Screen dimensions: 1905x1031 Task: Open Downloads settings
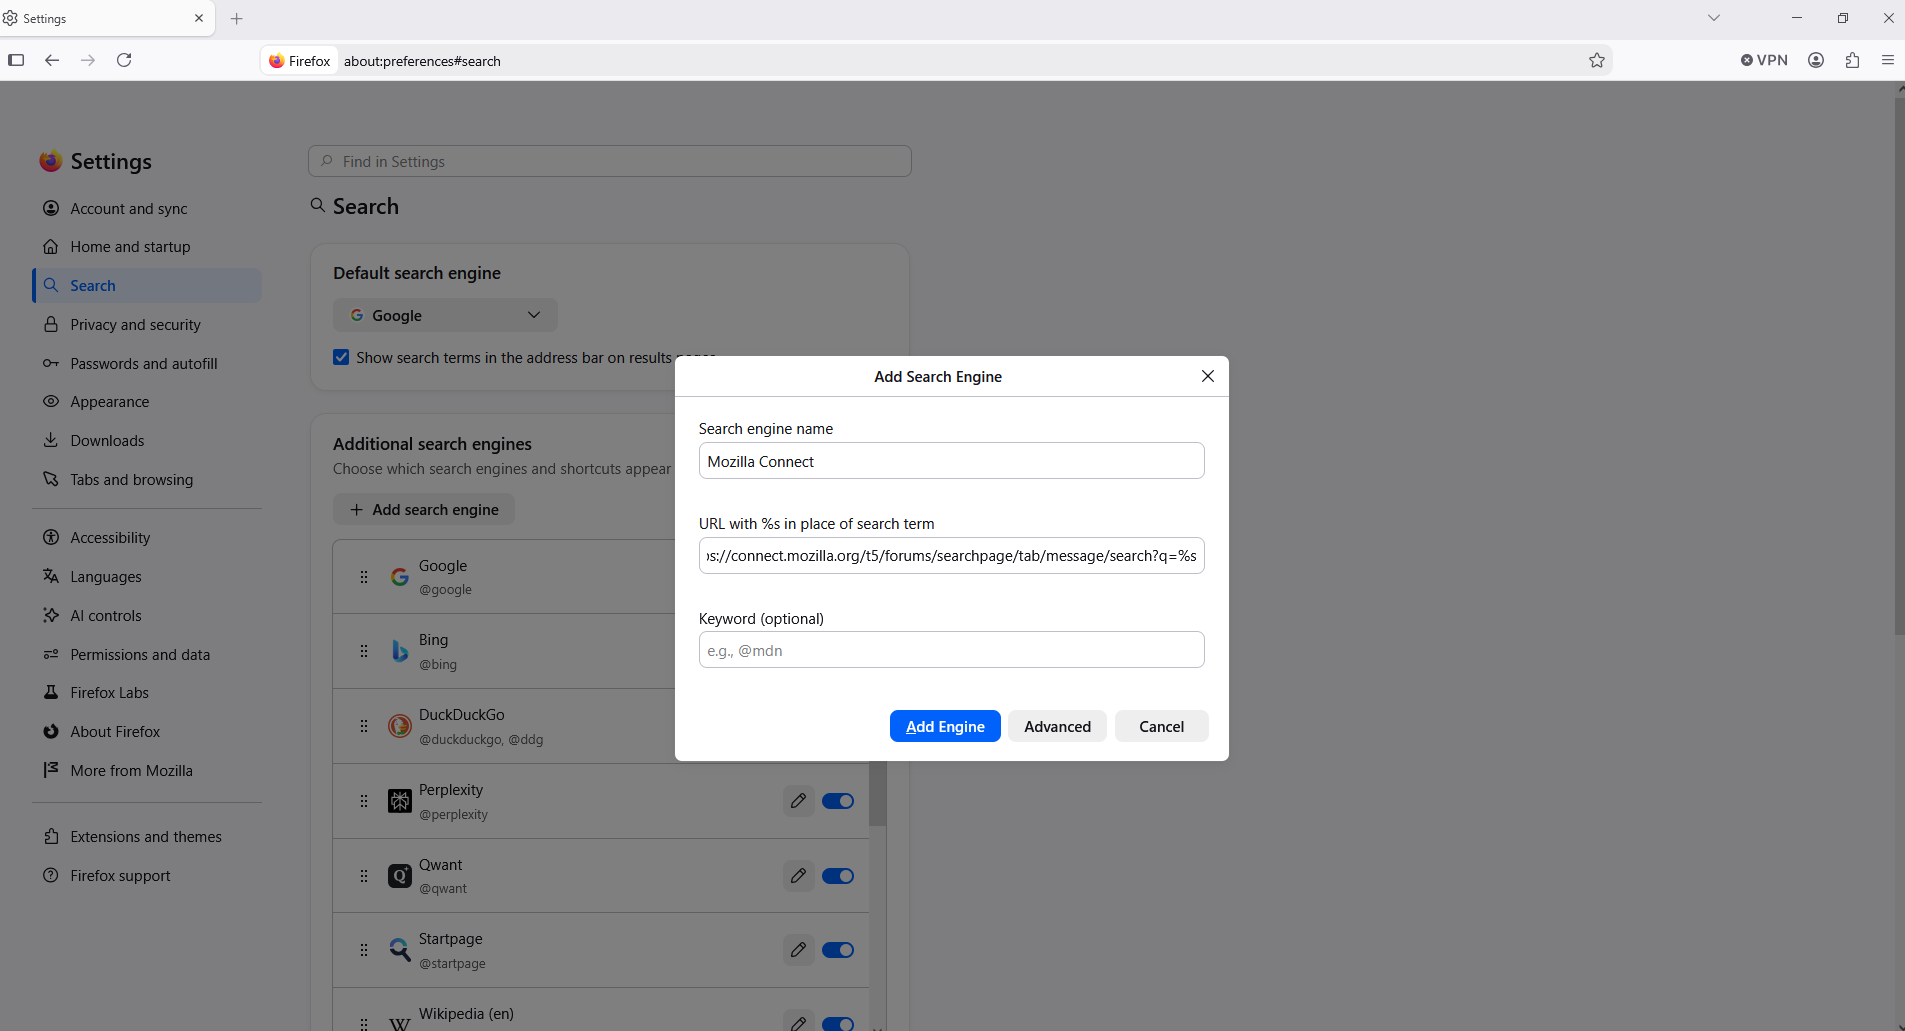tap(148, 441)
